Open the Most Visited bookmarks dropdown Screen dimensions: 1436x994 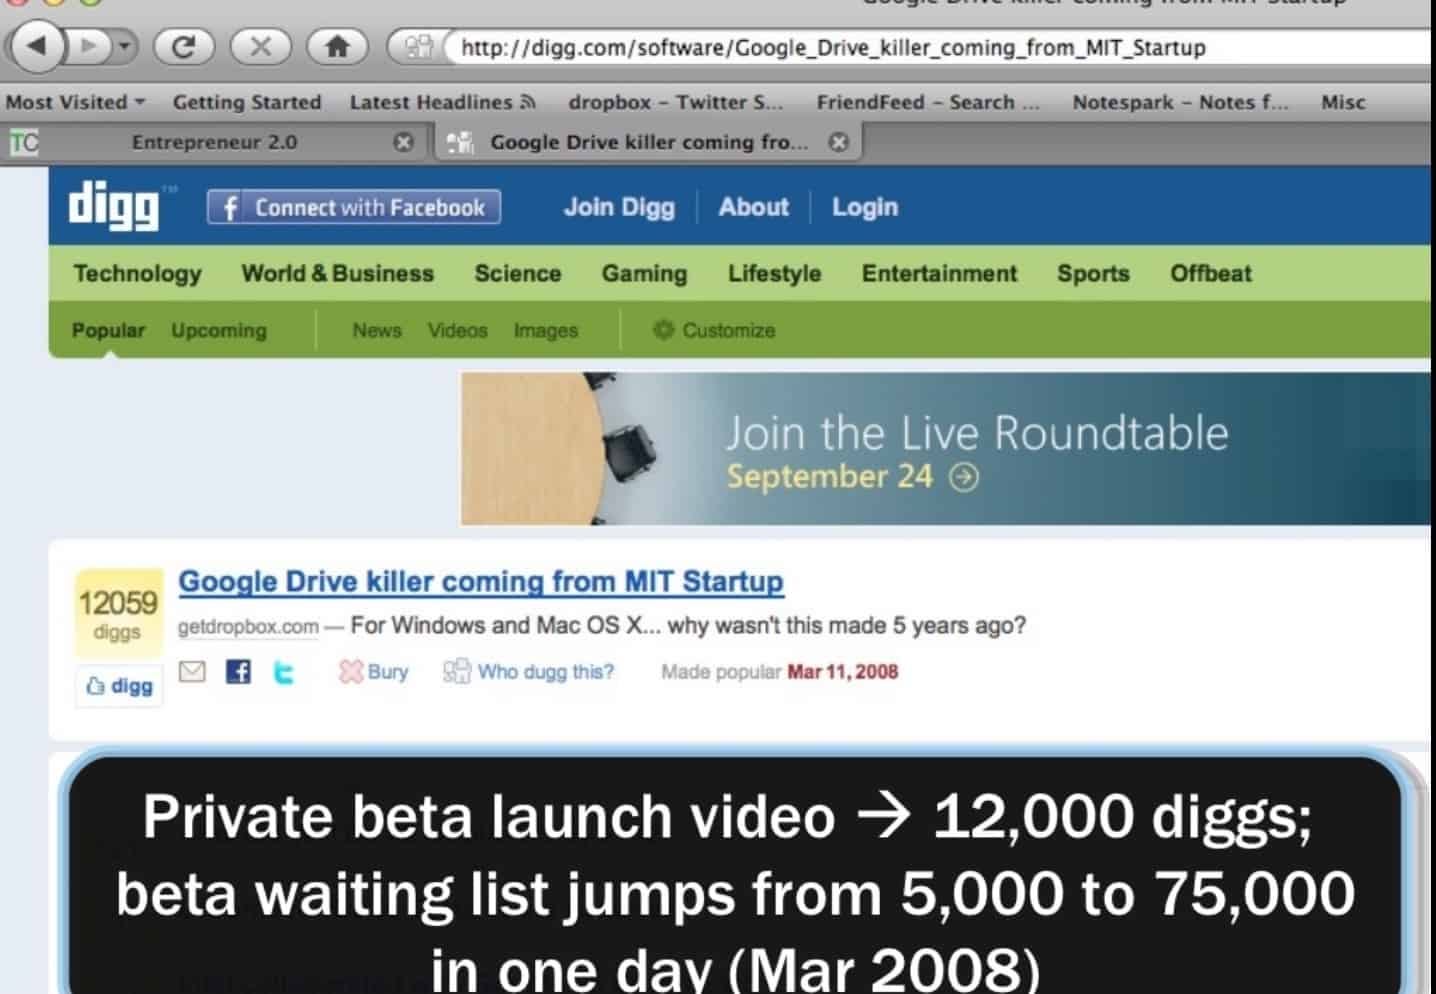coord(72,101)
